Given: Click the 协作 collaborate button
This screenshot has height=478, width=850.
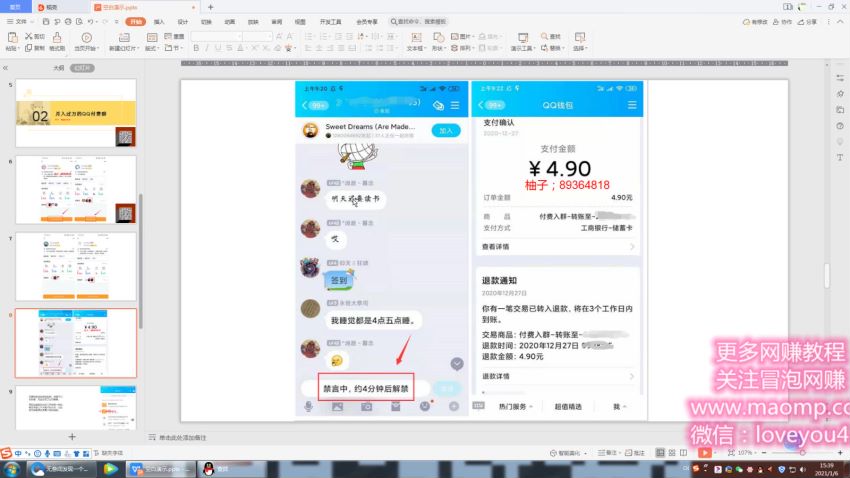Looking at the screenshot, I should pyautogui.click(x=782, y=22).
